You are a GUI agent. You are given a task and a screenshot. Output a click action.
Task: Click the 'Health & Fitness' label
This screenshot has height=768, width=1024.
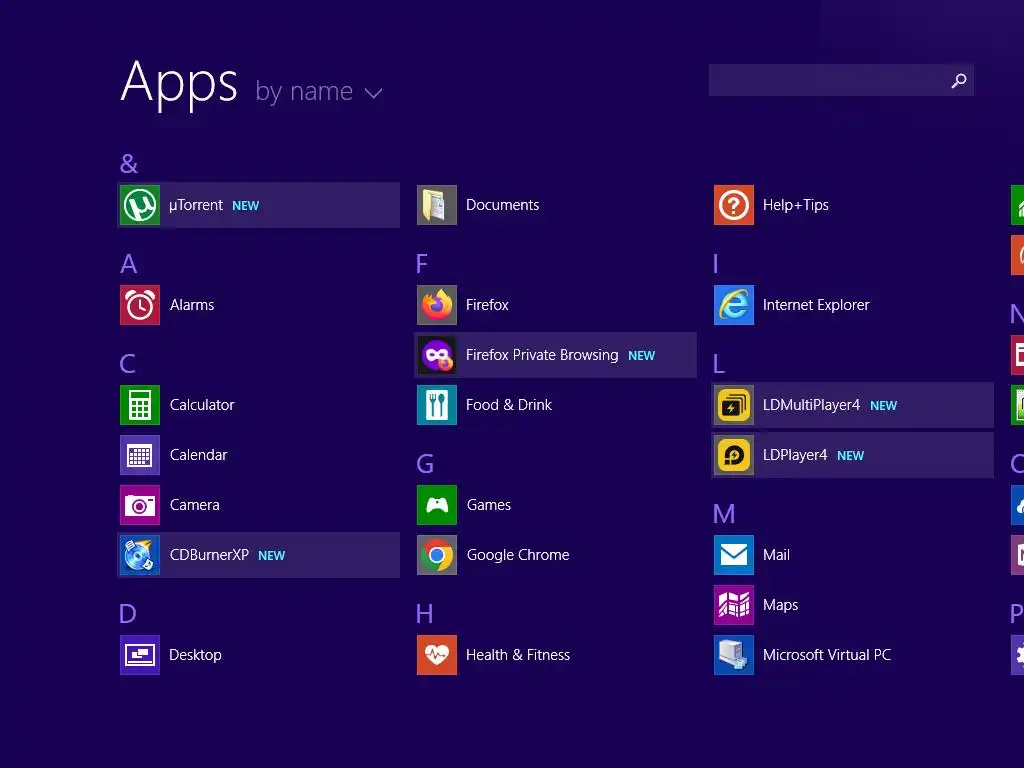(x=518, y=655)
